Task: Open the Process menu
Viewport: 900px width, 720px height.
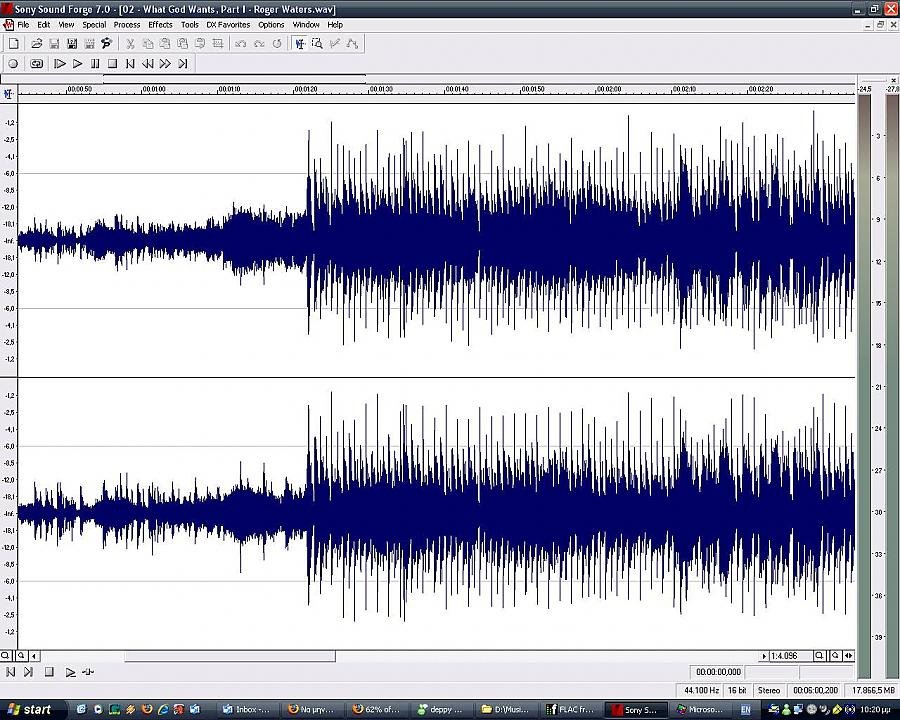Action: click(x=127, y=25)
